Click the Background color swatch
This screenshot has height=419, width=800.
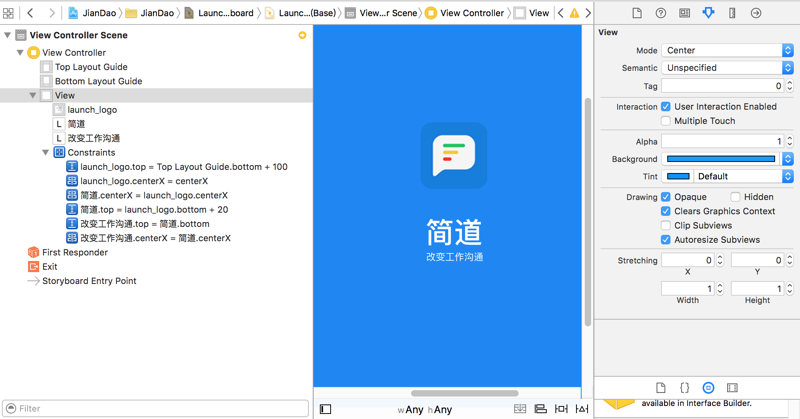pos(721,159)
